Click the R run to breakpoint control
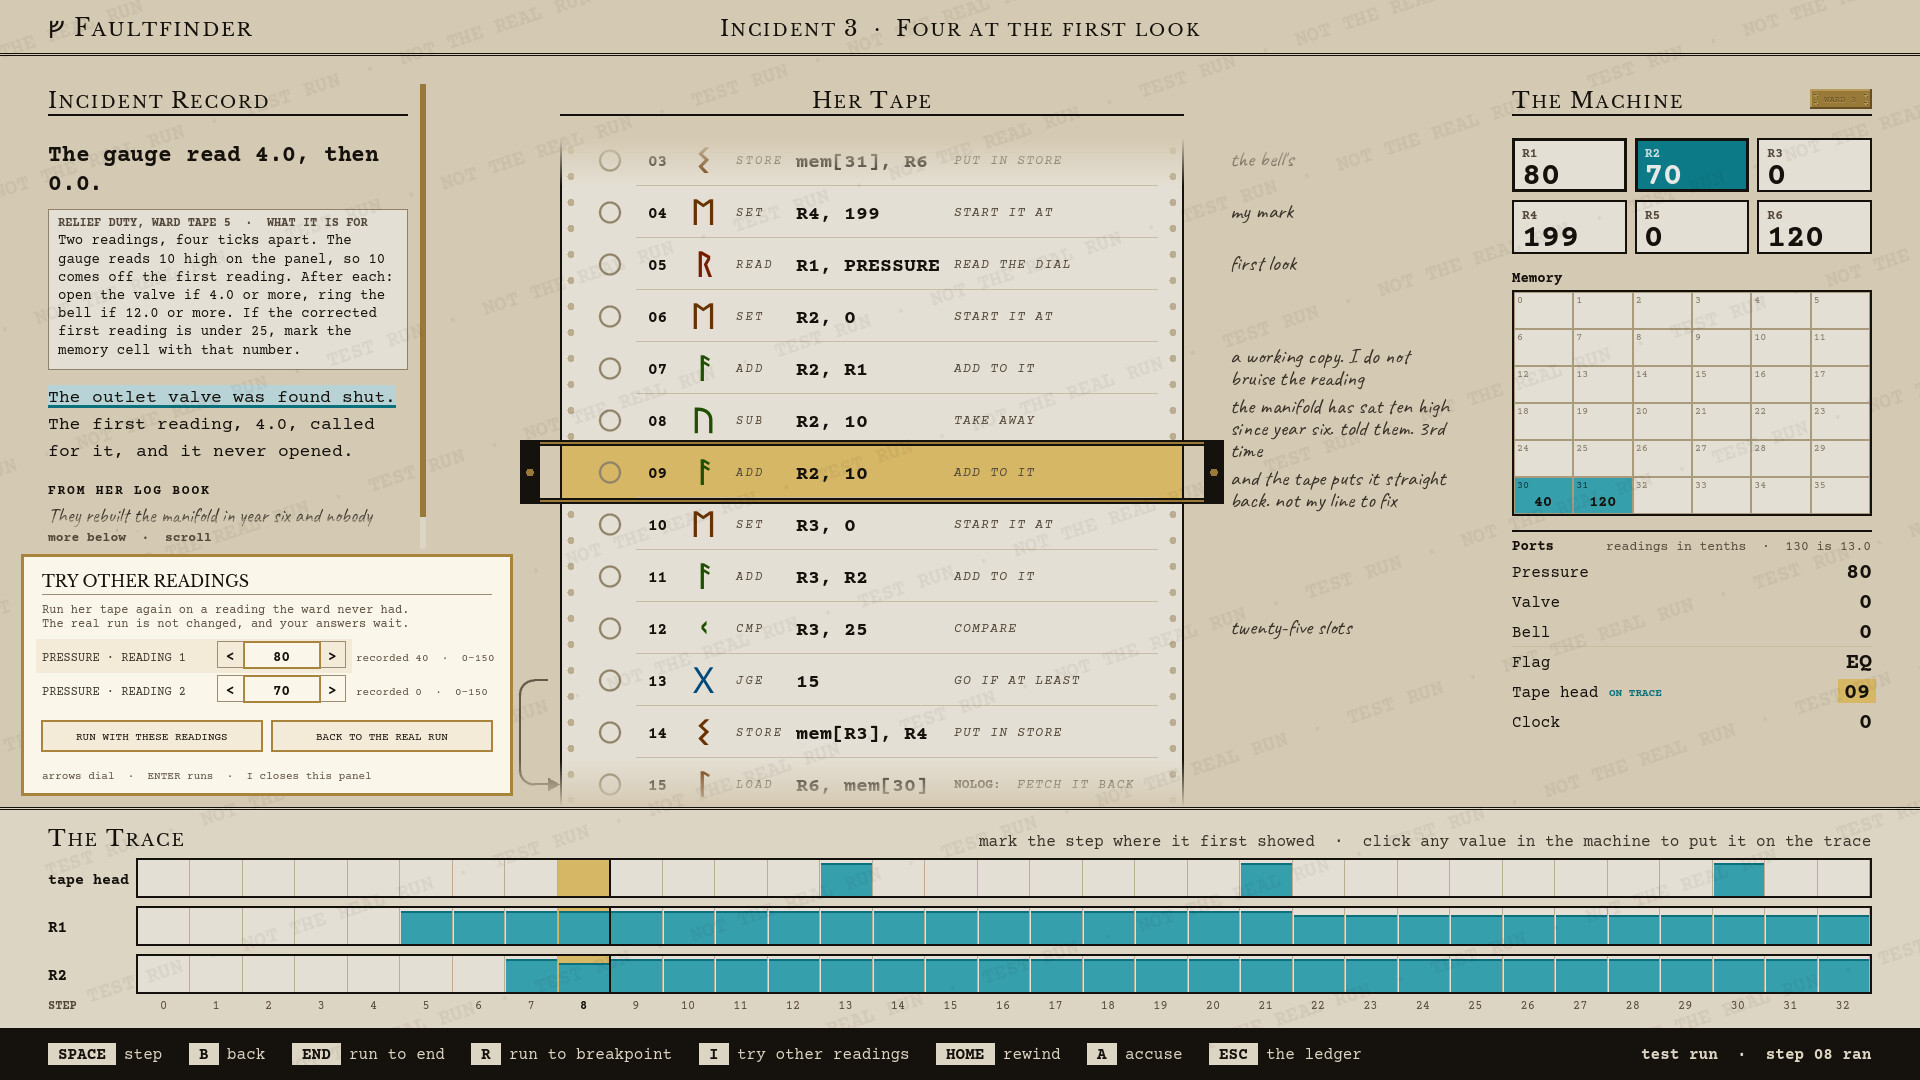This screenshot has width=1920, height=1080. pyautogui.click(x=571, y=1054)
